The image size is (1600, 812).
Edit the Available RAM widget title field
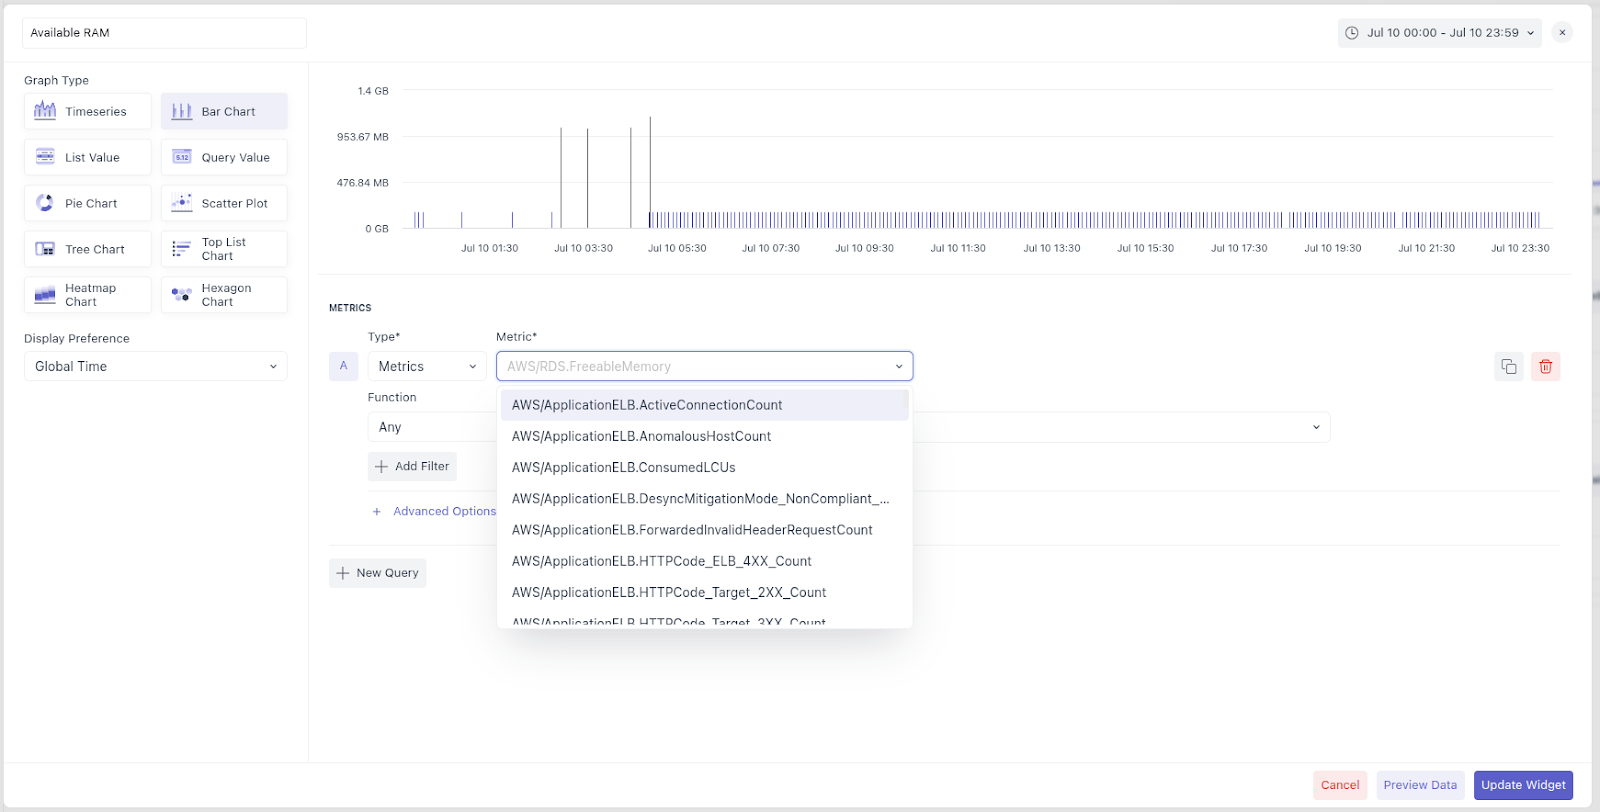(164, 33)
